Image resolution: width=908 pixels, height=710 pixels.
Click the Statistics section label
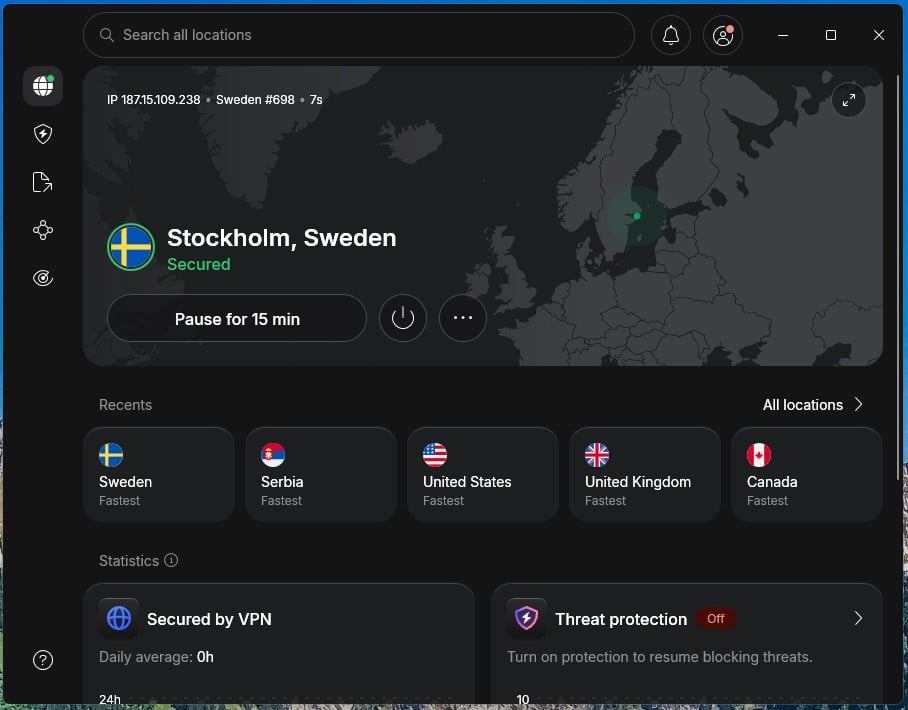pos(129,561)
